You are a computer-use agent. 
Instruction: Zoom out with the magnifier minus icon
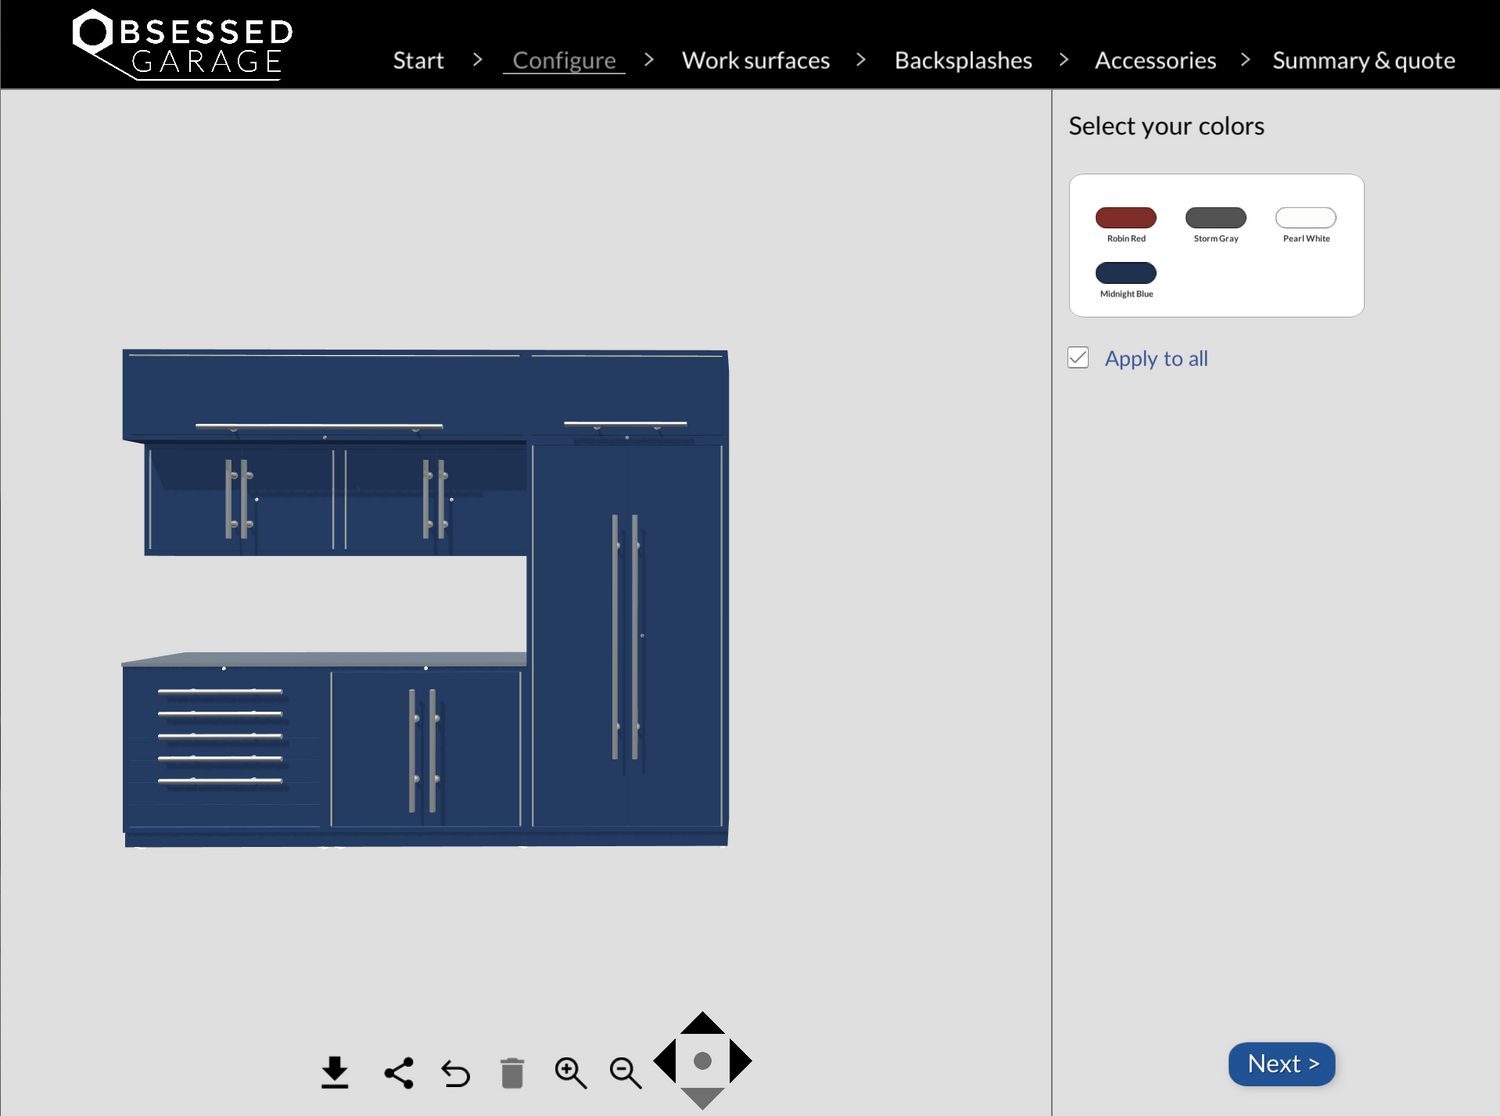point(625,1073)
